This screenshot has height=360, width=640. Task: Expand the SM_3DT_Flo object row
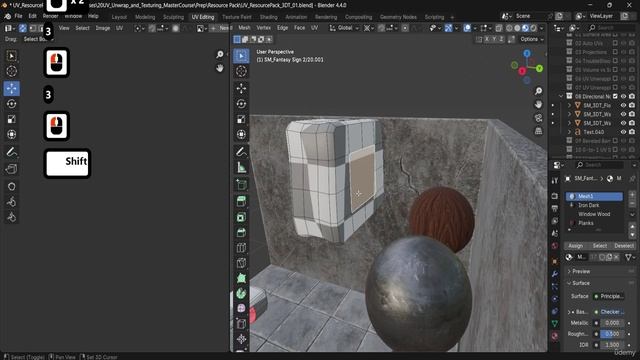[x=569, y=105]
